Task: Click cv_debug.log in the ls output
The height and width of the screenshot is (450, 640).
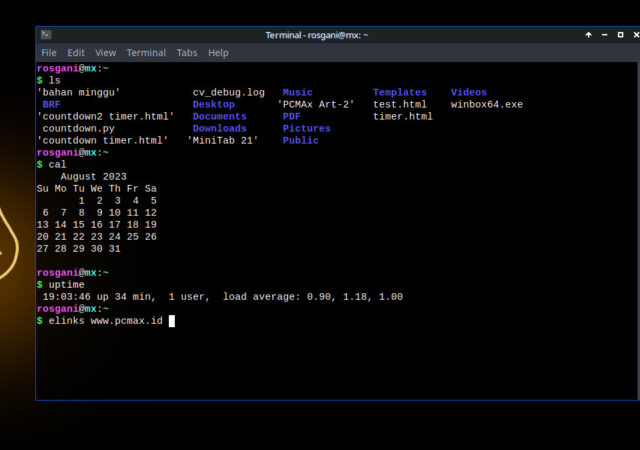Action: pos(228,92)
